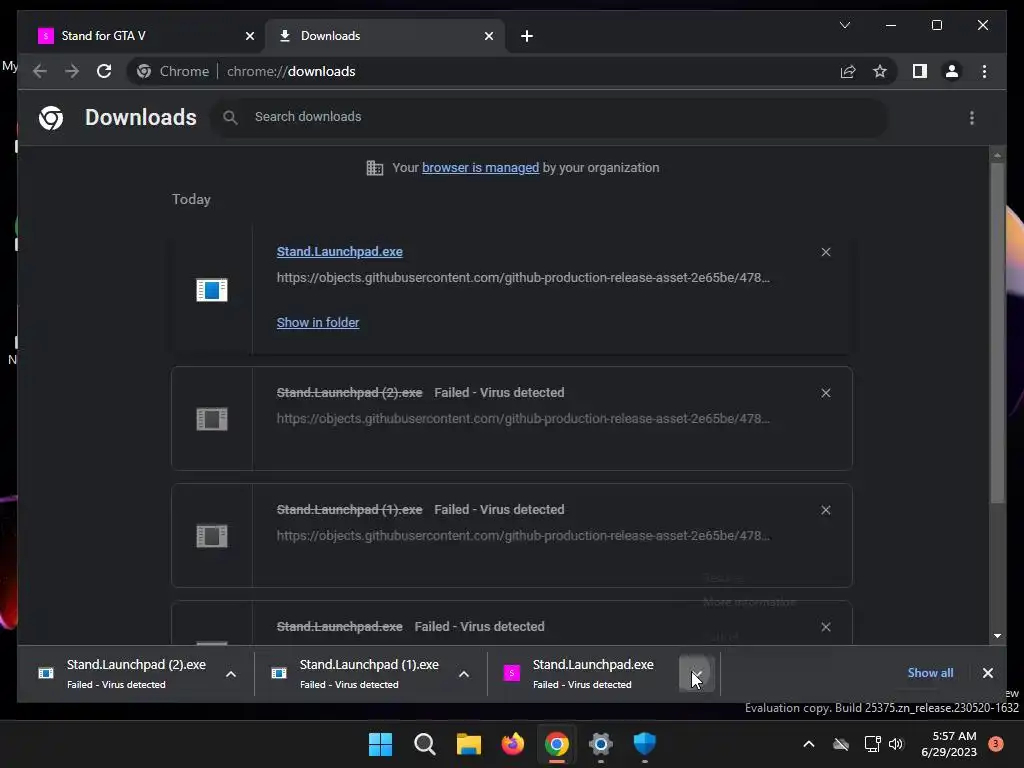Viewport: 1024px width, 768px height.
Task: Click the cloud icon in system tray
Action: click(x=841, y=744)
